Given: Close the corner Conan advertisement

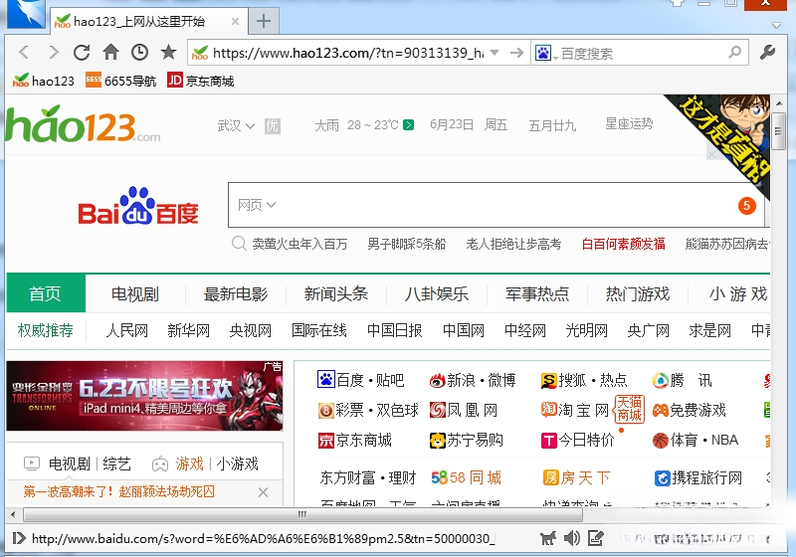Looking at the screenshot, I should pos(712,154).
